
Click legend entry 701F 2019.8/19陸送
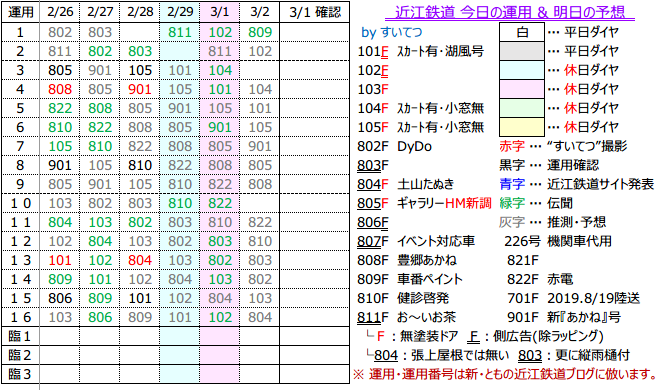coord(573,298)
